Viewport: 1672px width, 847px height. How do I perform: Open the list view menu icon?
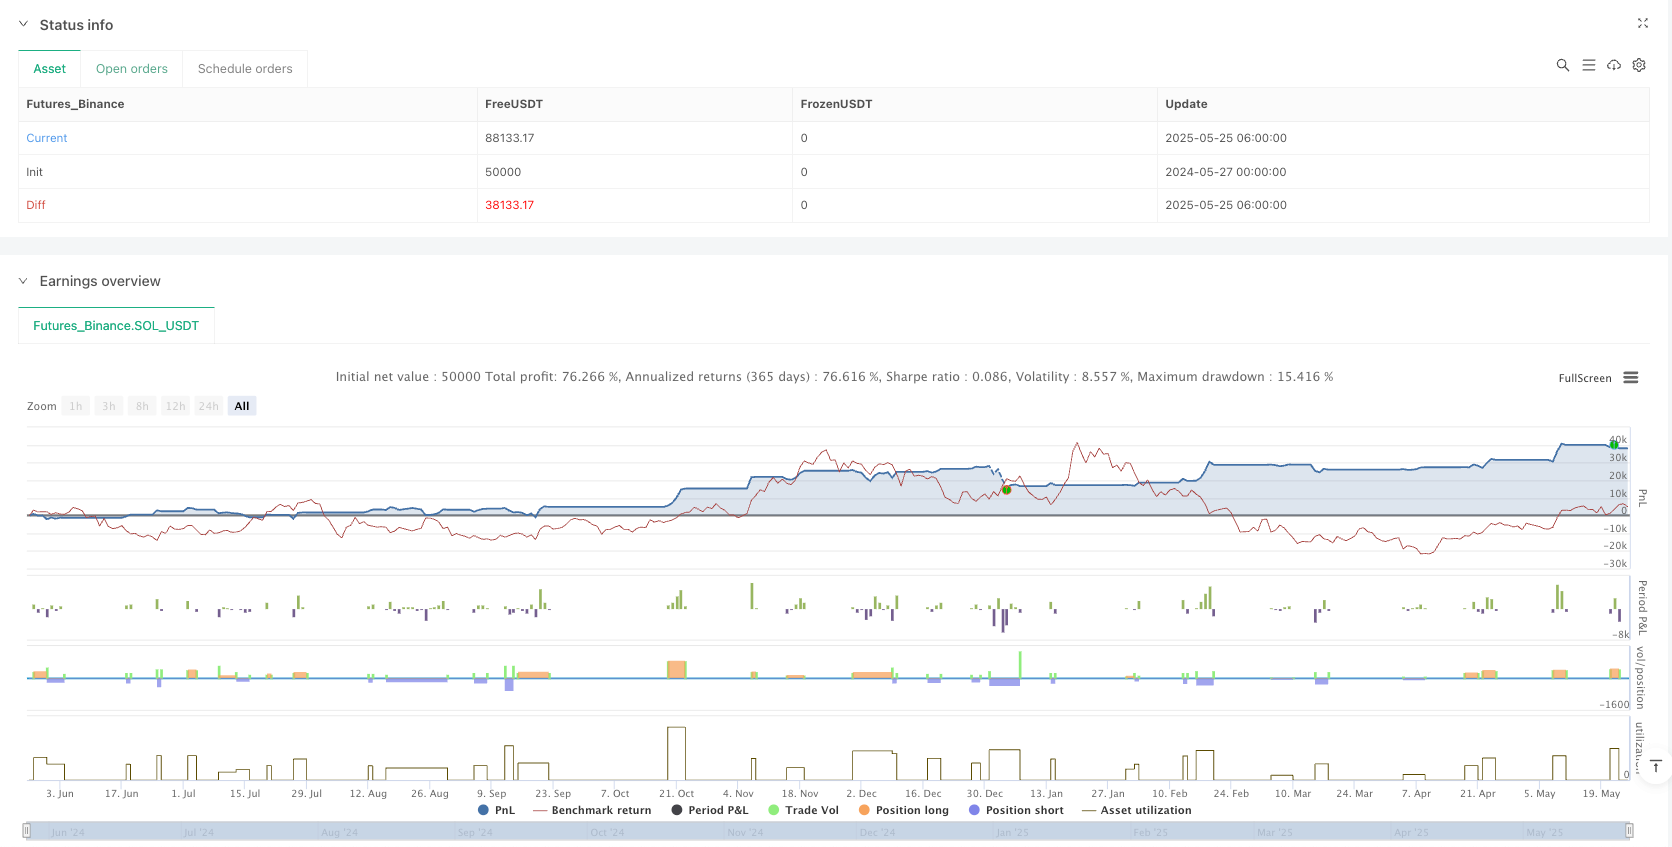(x=1588, y=65)
